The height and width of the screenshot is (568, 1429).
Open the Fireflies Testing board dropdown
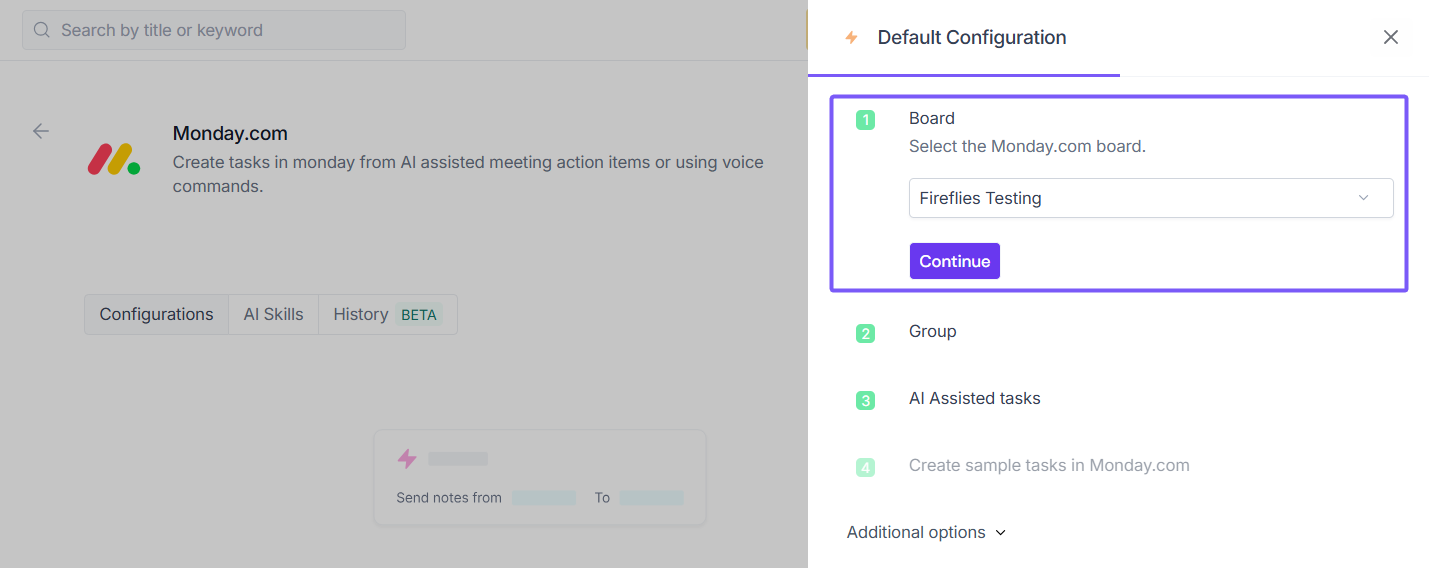pyautogui.click(x=1150, y=198)
